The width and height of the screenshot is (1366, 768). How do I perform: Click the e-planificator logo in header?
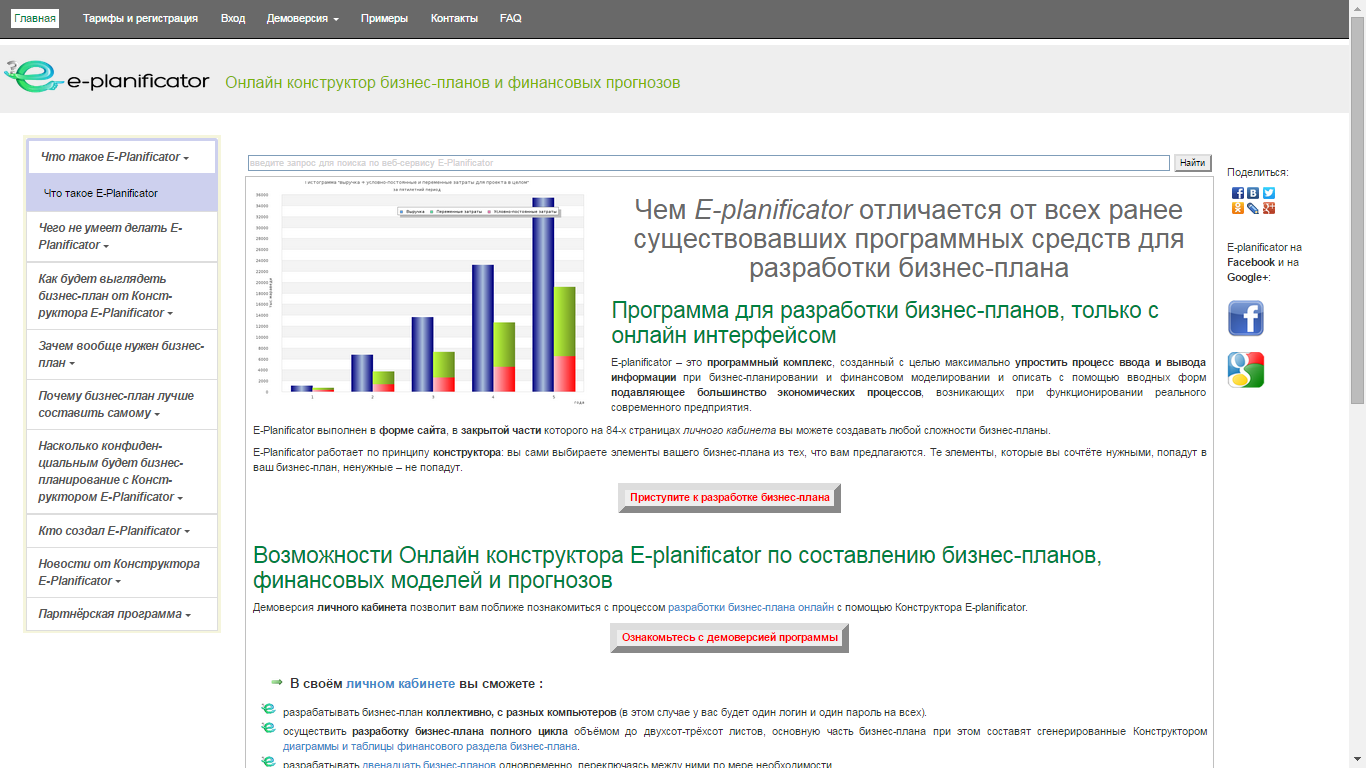[x=106, y=79]
